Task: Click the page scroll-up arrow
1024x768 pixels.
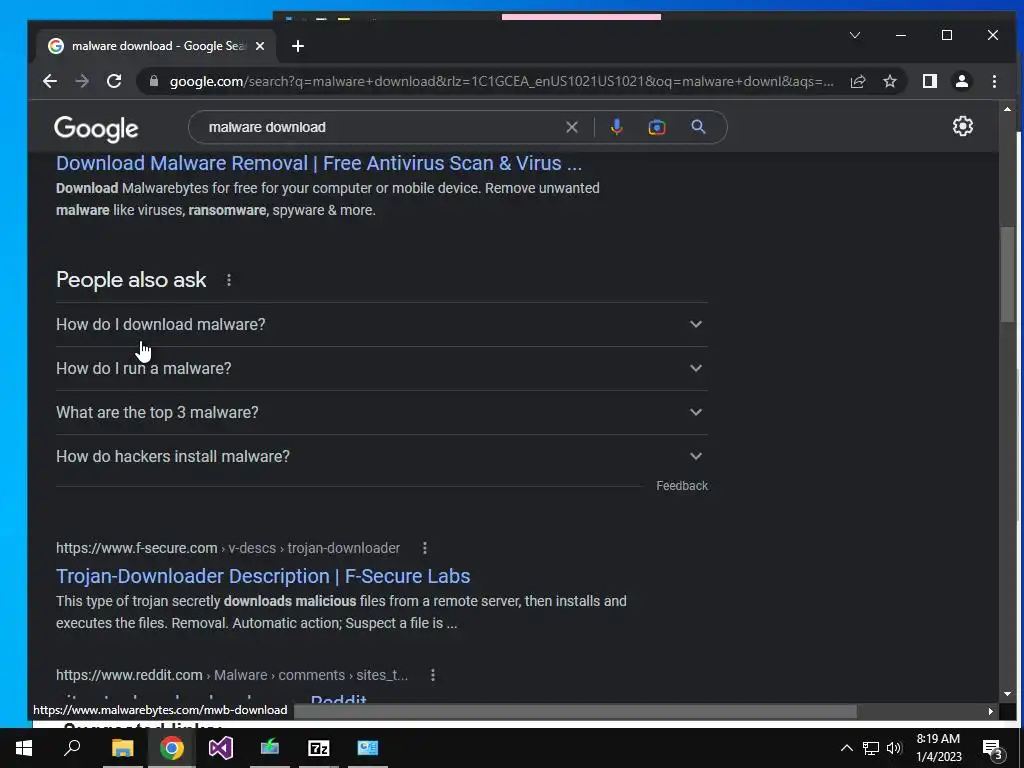Action: (x=1007, y=109)
